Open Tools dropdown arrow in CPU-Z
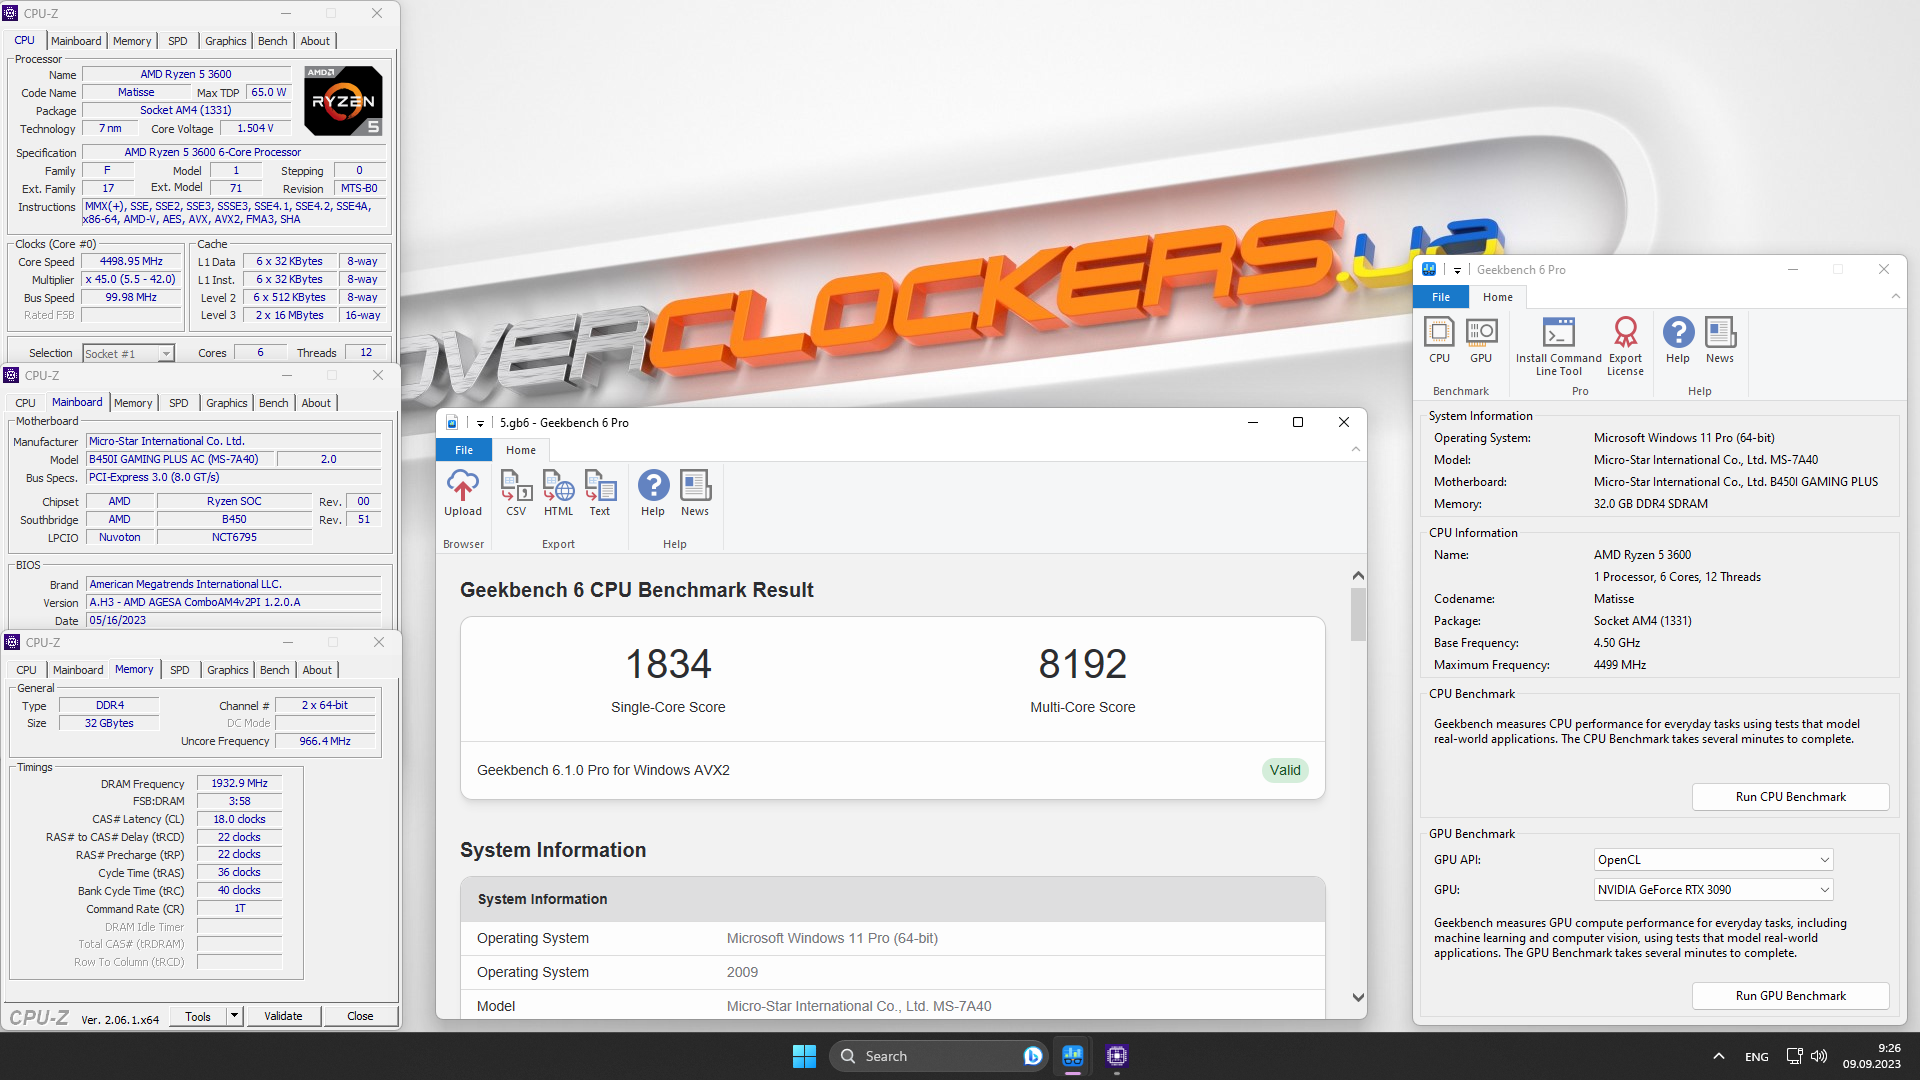Screen dimensions: 1920x1080 [234, 1016]
